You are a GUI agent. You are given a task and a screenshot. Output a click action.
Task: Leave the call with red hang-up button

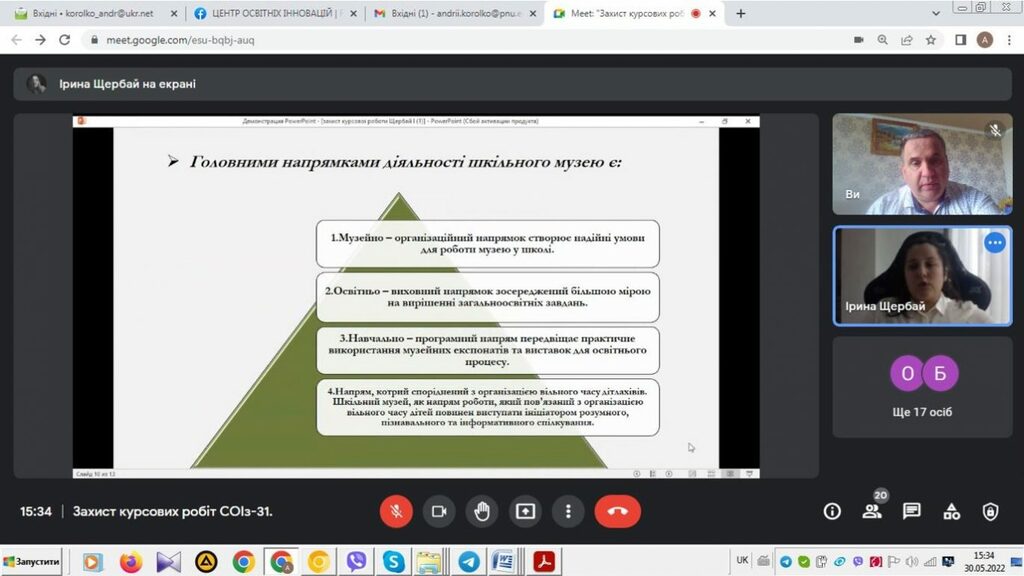click(617, 511)
